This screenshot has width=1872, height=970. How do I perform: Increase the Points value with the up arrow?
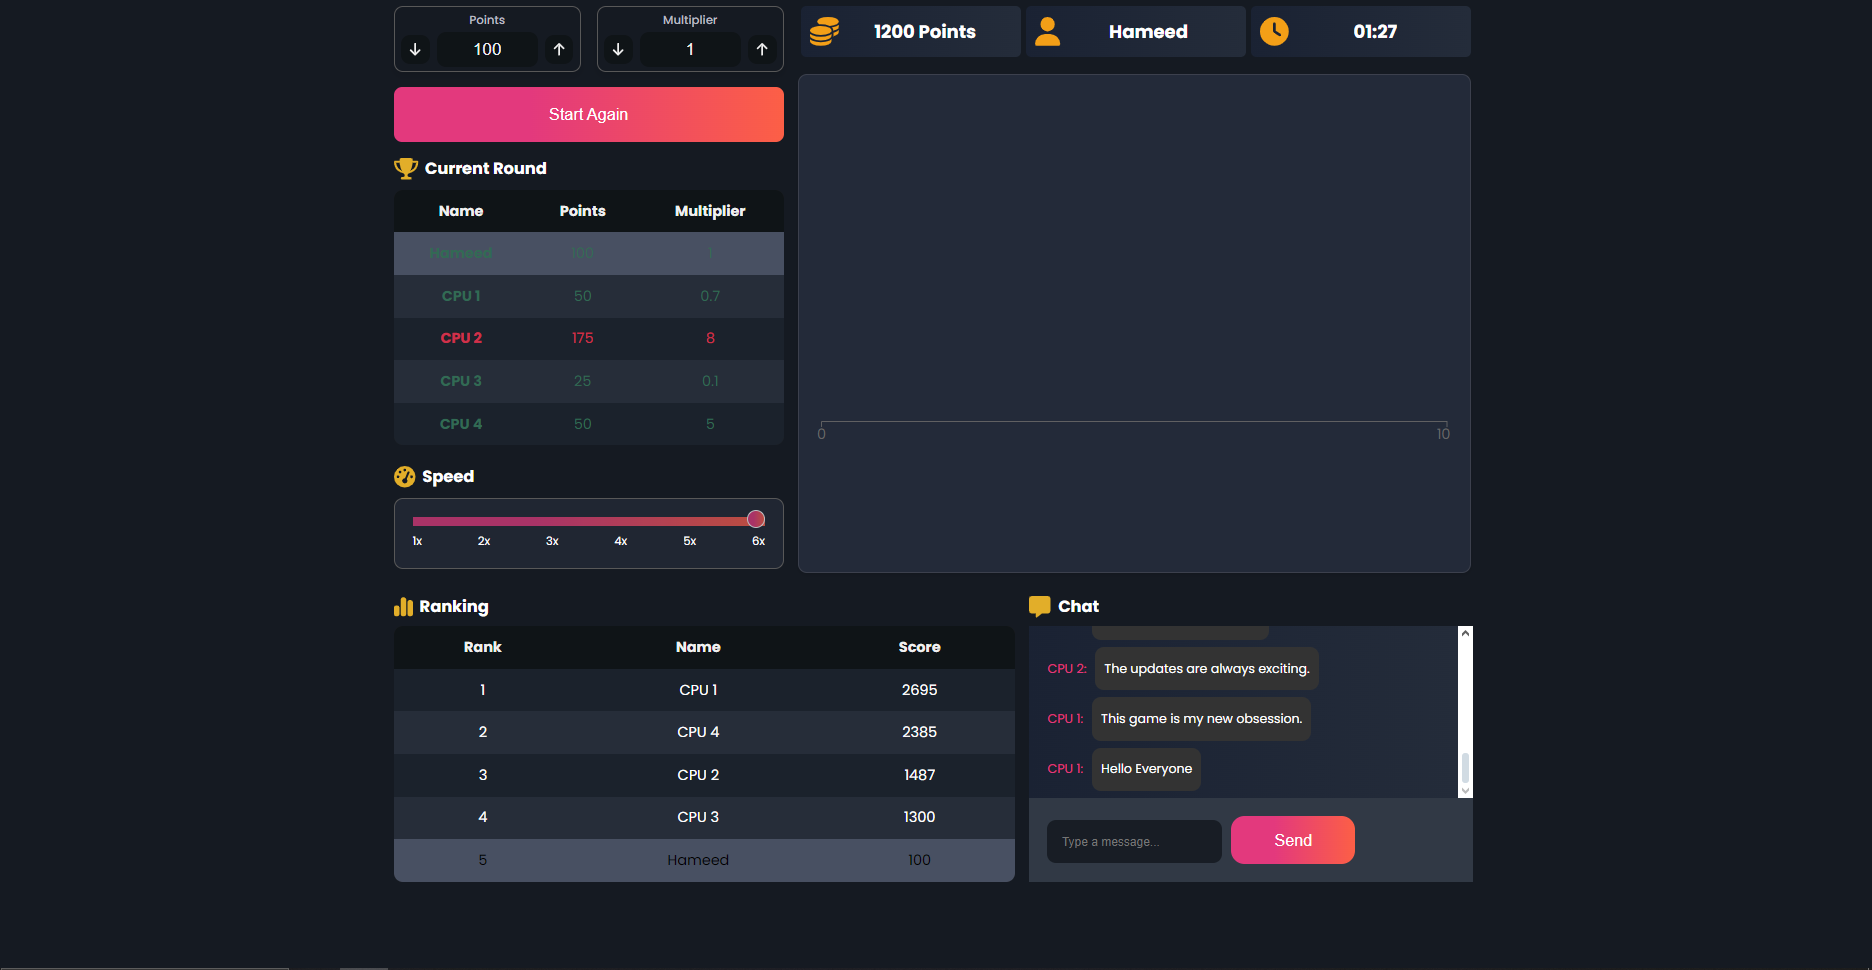[559, 49]
